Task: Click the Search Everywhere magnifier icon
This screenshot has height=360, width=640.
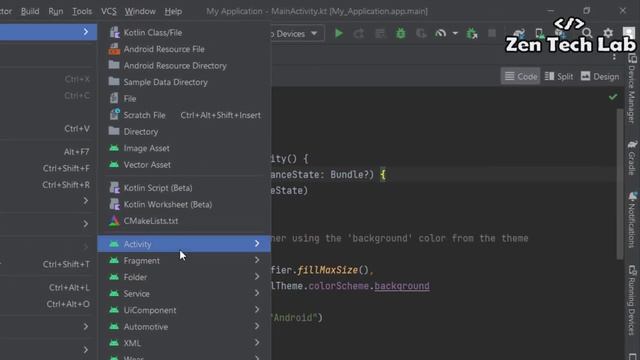Action: 587,33
